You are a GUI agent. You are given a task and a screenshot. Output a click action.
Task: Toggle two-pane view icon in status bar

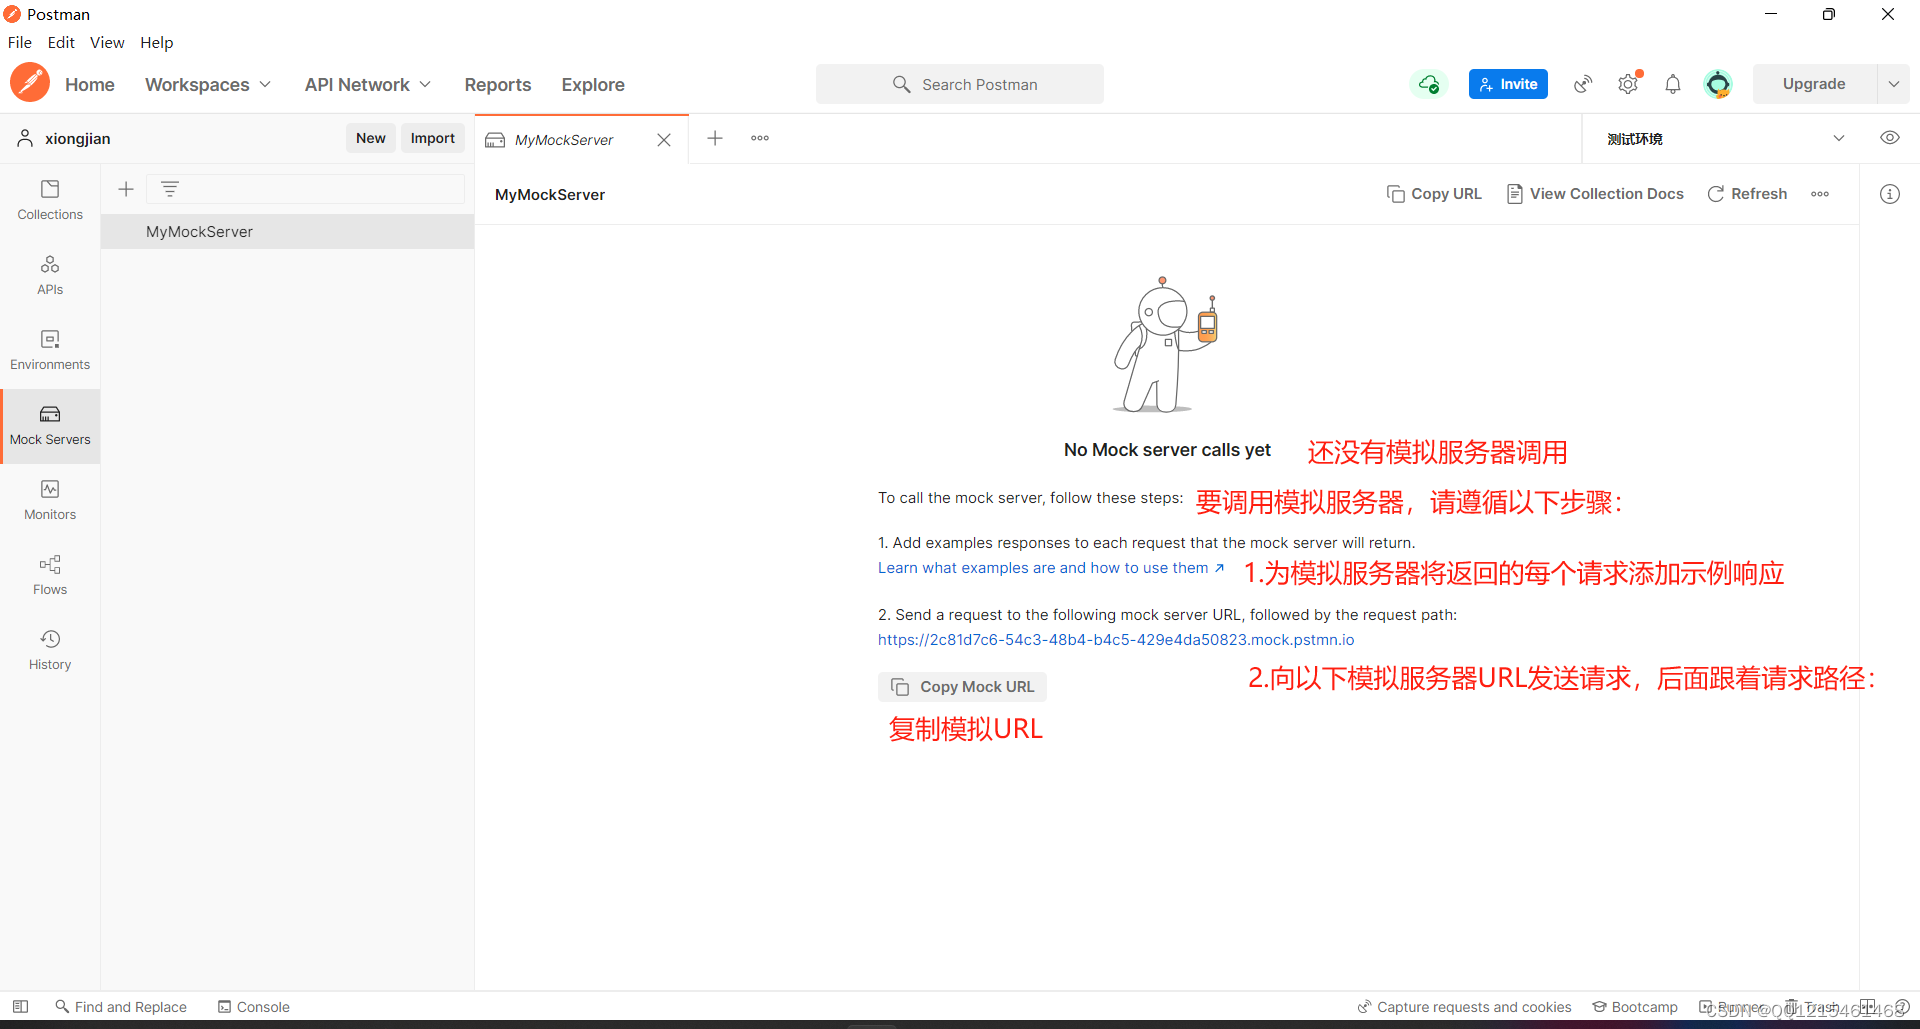coord(1867,1007)
